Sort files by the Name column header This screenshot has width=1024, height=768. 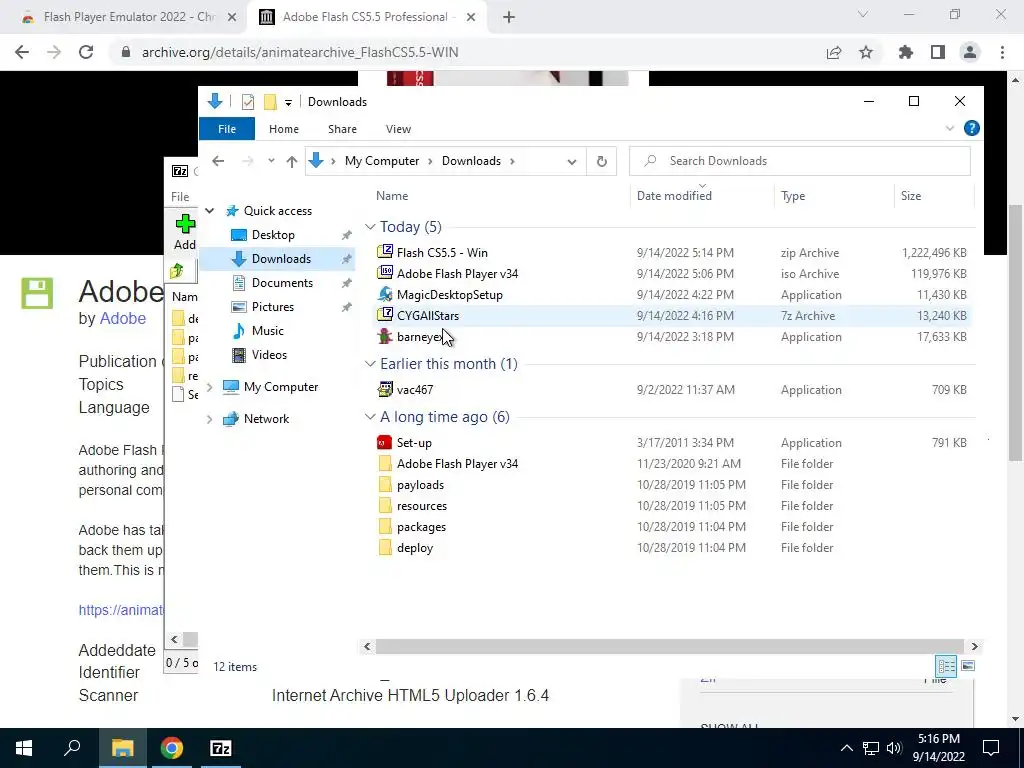click(392, 196)
